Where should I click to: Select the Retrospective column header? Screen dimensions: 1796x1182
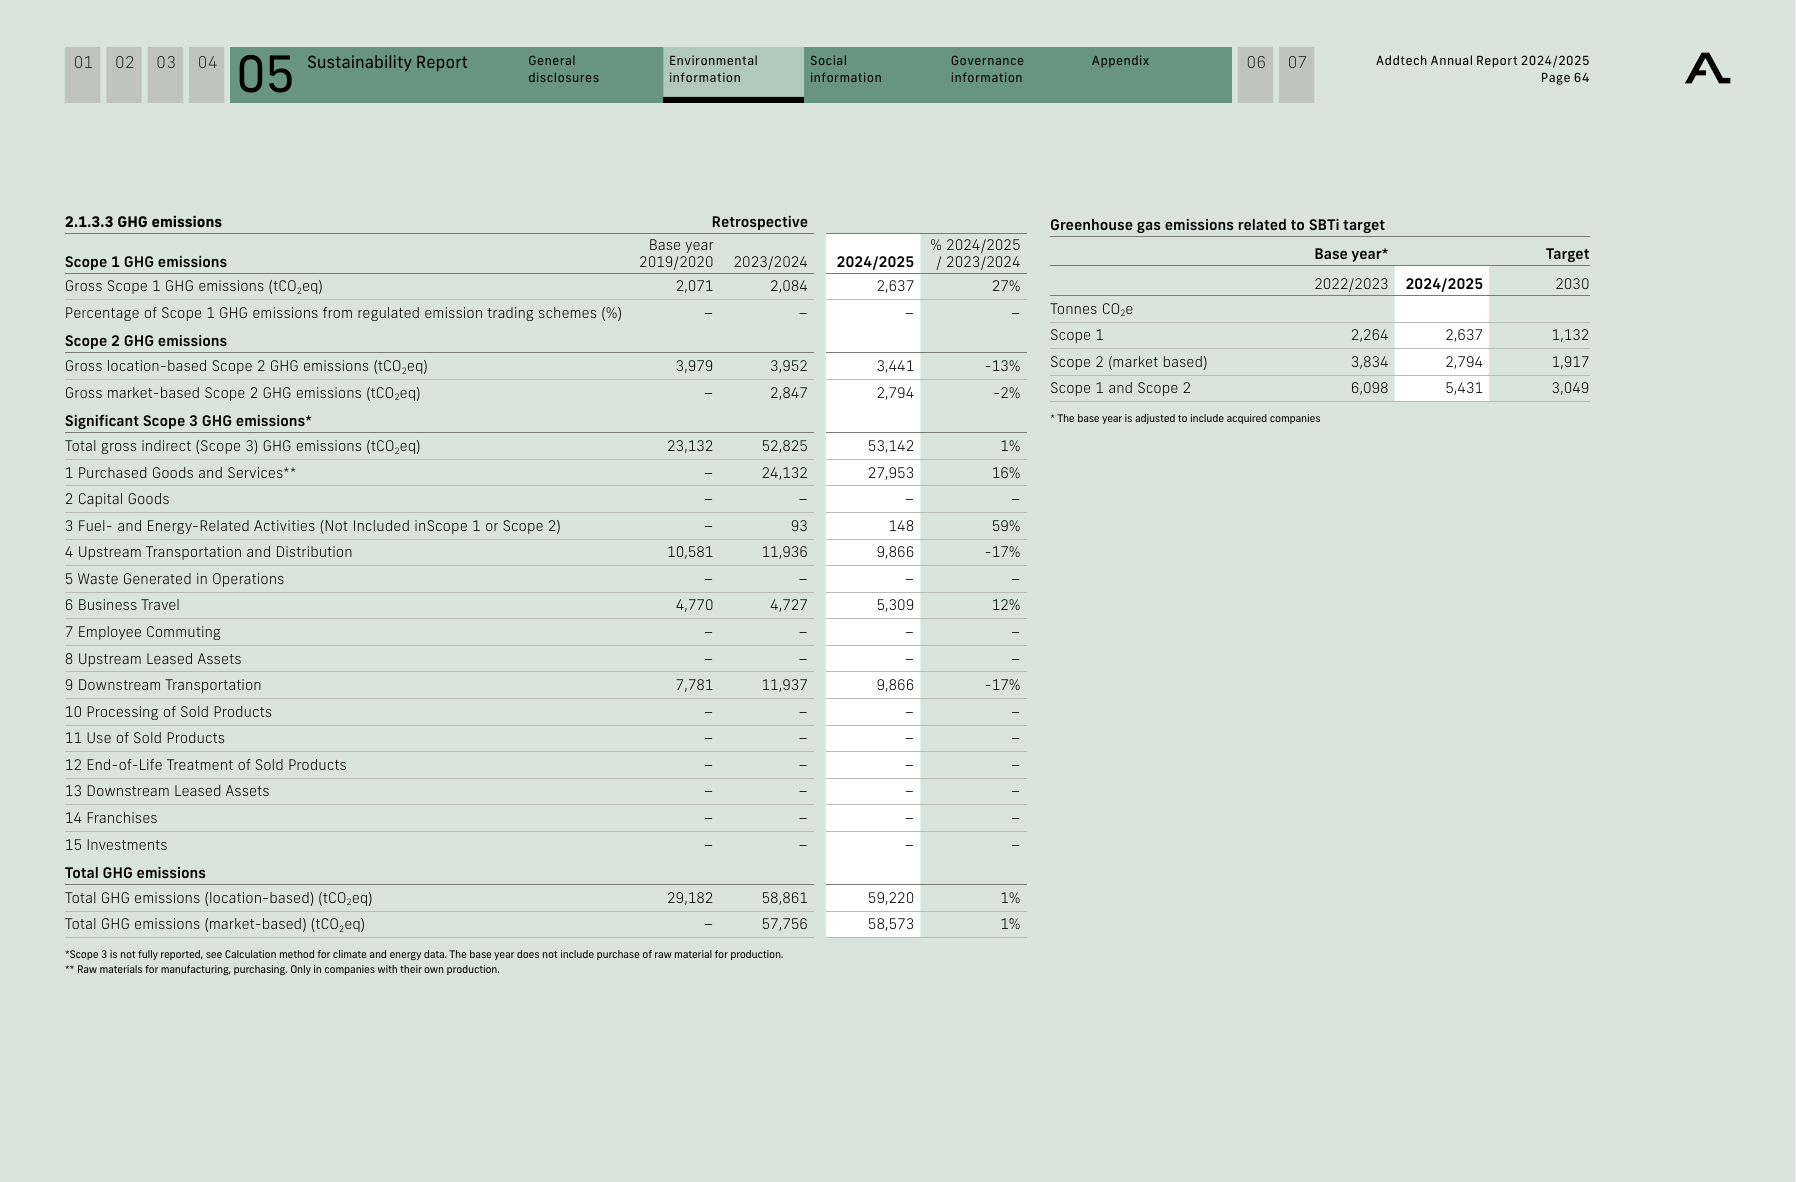pos(760,222)
